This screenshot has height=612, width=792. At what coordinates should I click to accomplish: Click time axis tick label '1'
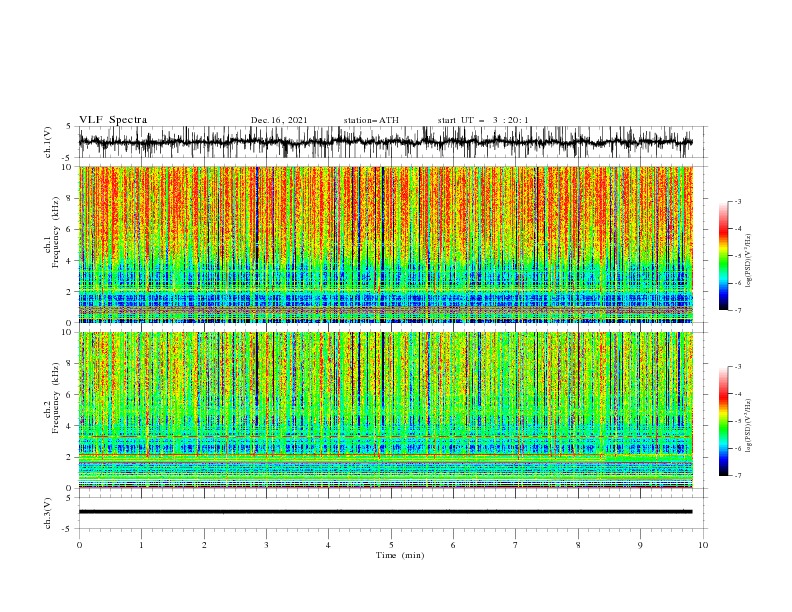pyautogui.click(x=142, y=545)
